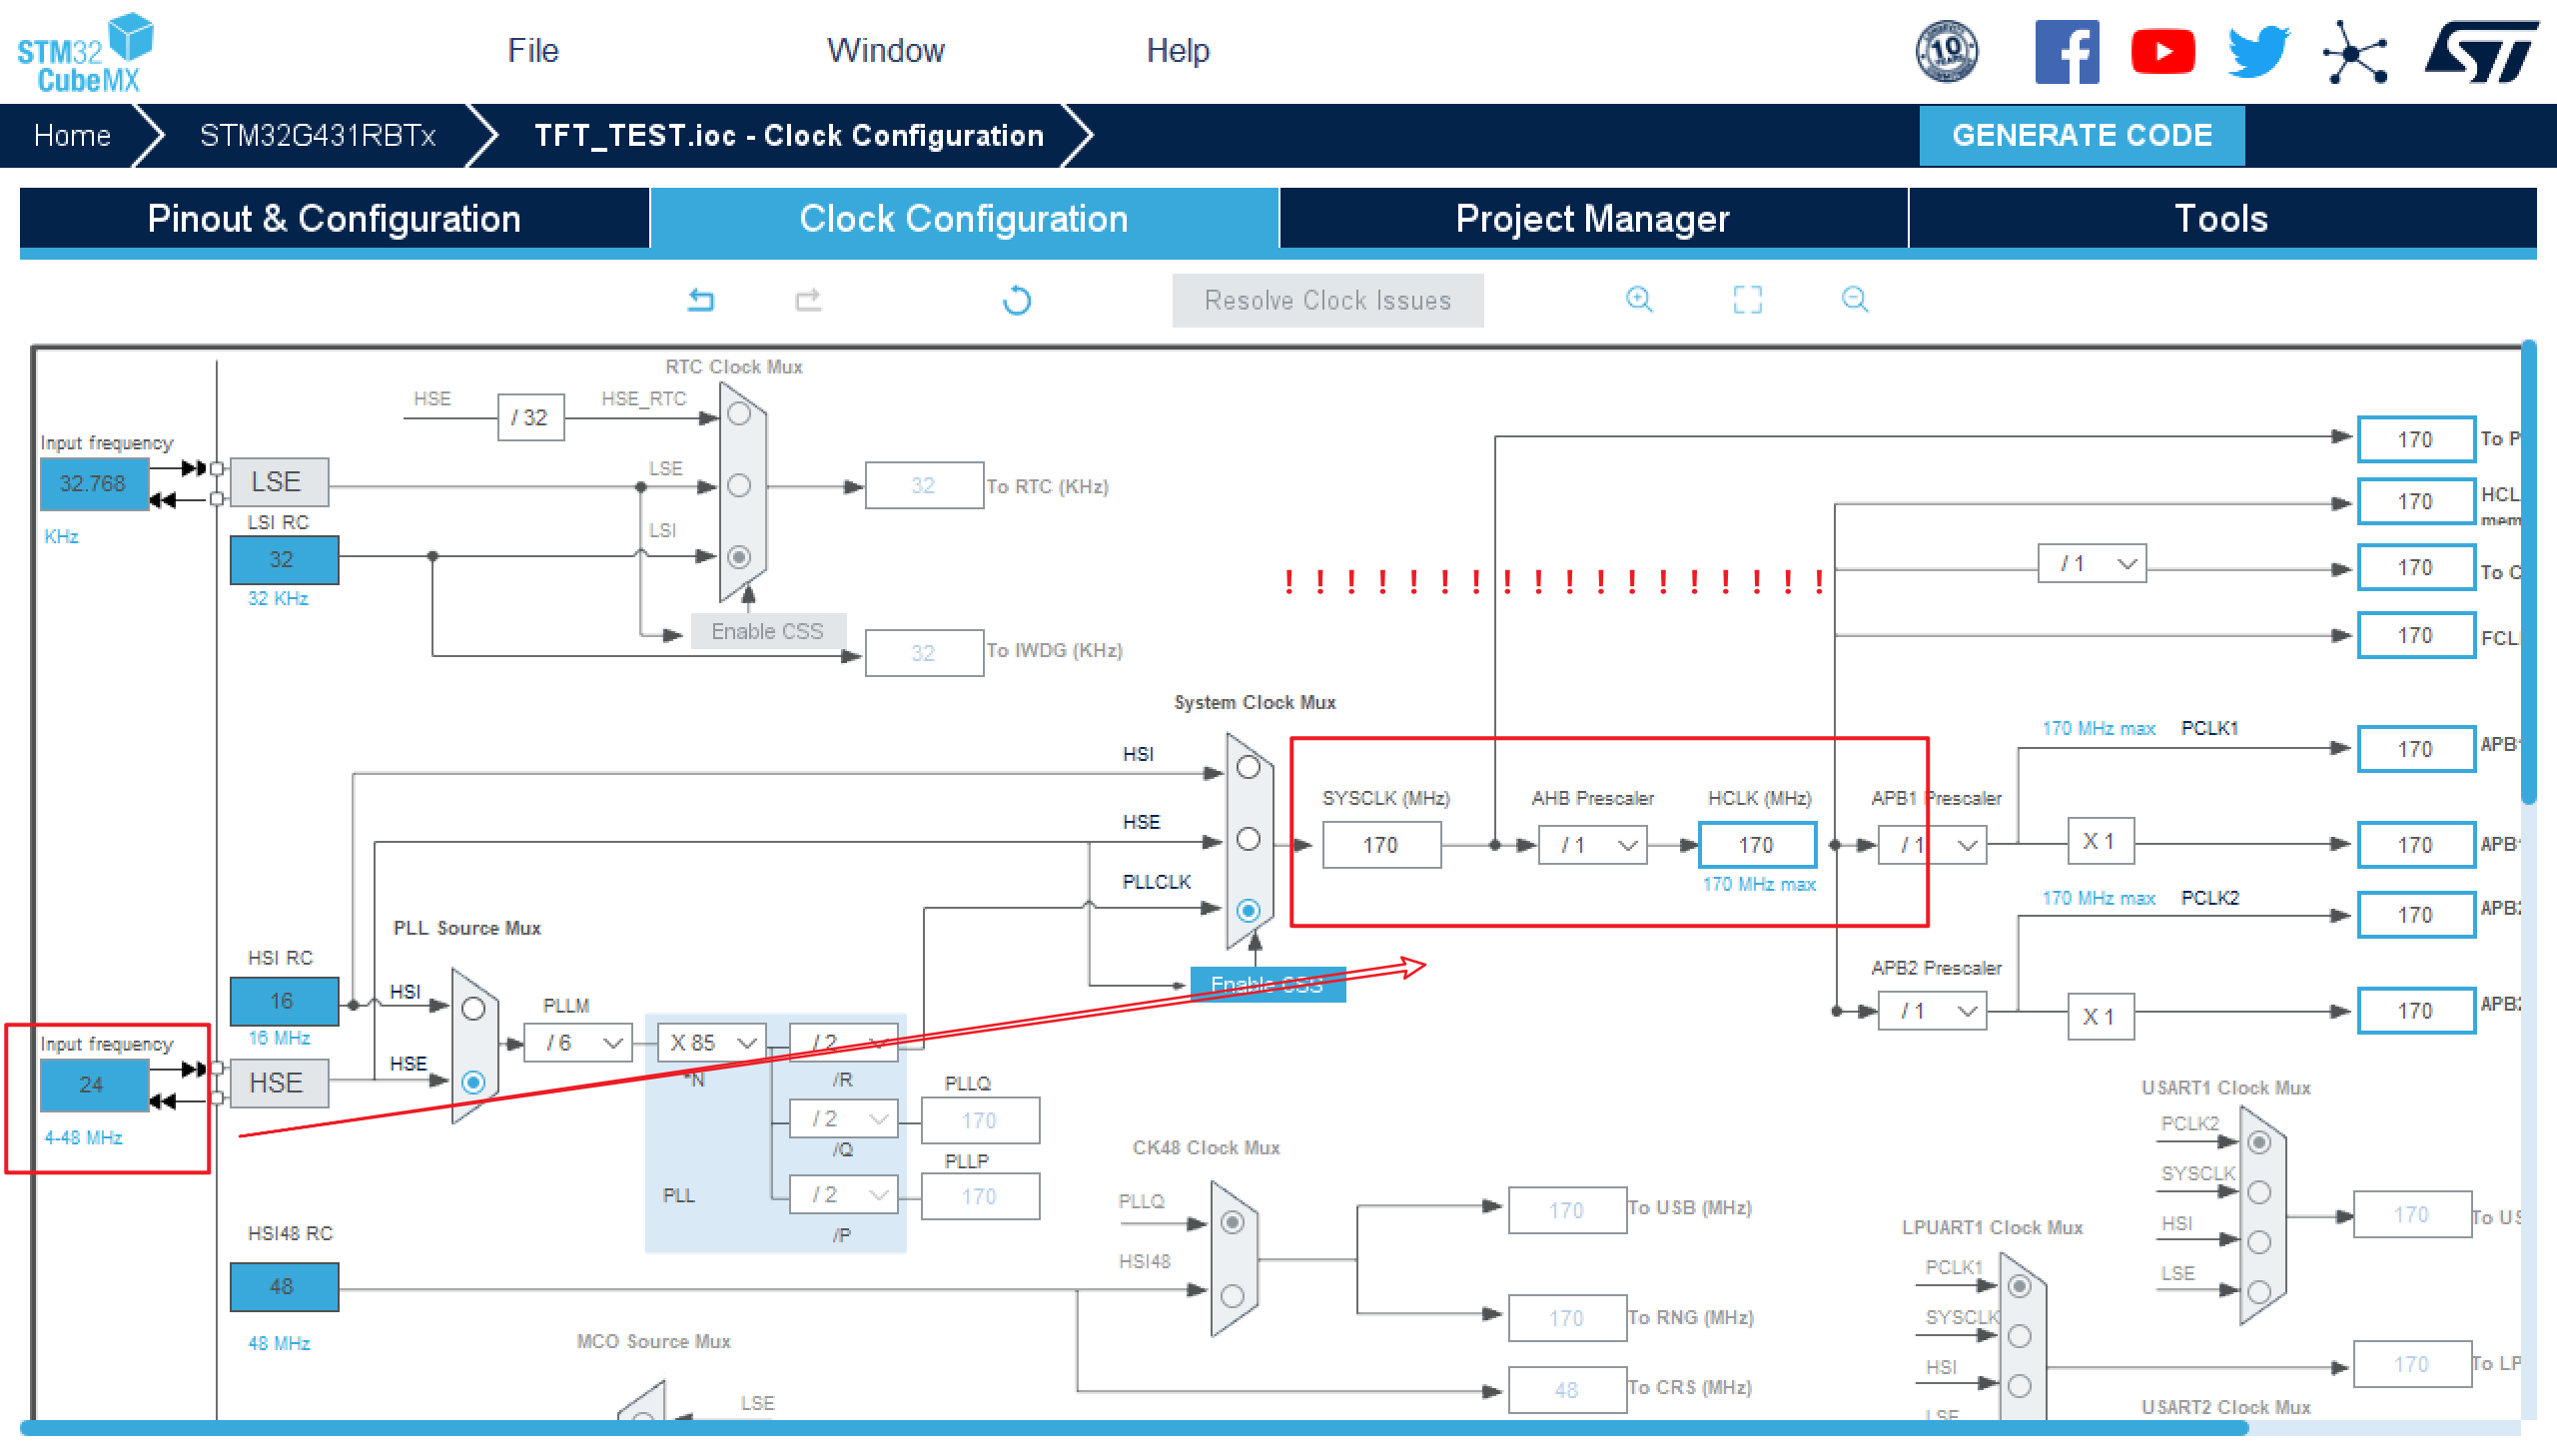
Task: Click the STM32CubeMX logo
Action: (85, 52)
